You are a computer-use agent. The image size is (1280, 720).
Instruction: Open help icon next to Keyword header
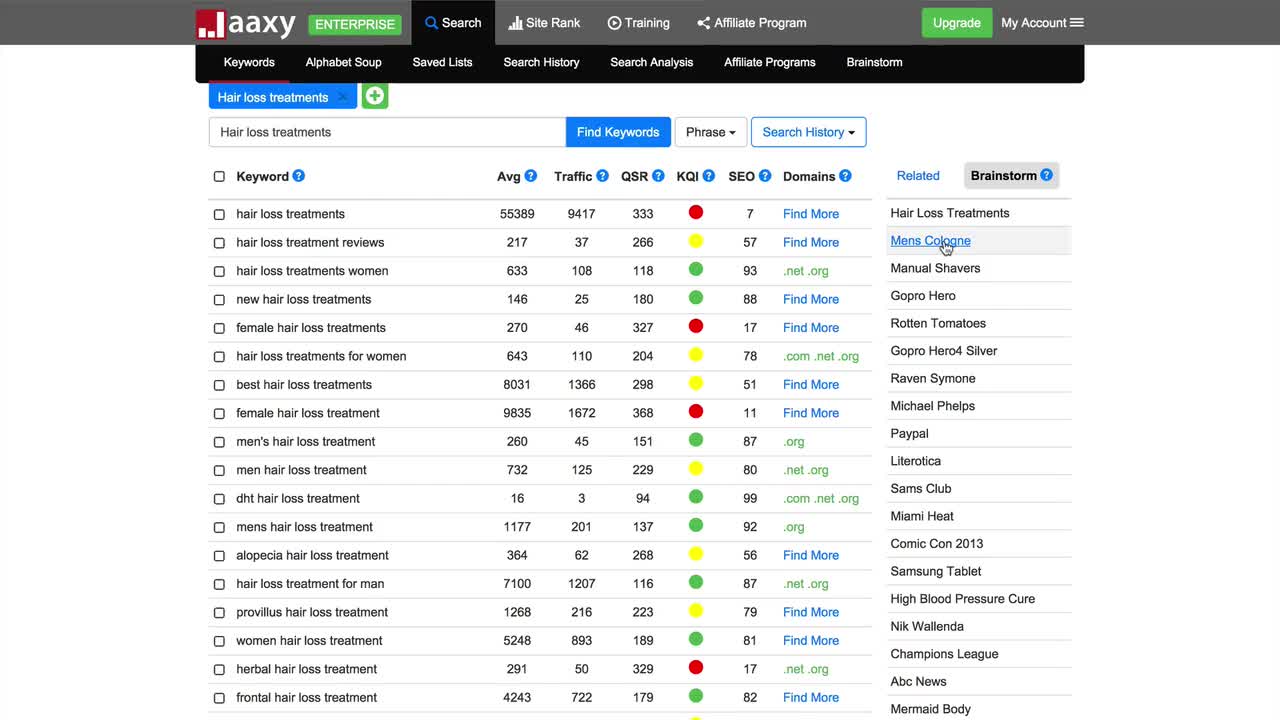pos(299,176)
